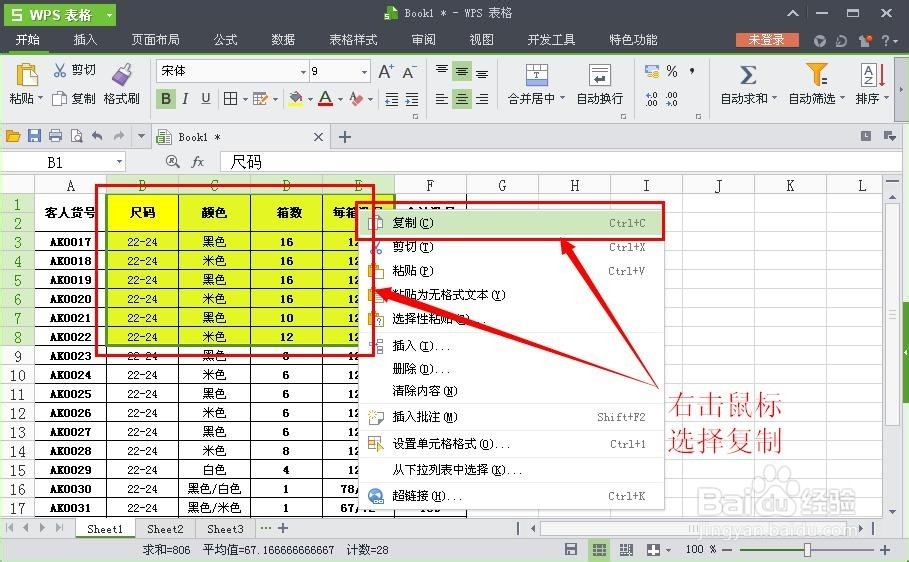Screen dimensions: 909x562
Task: Click the Paste (粘贴) clipboard icon
Action: click(x=26, y=75)
